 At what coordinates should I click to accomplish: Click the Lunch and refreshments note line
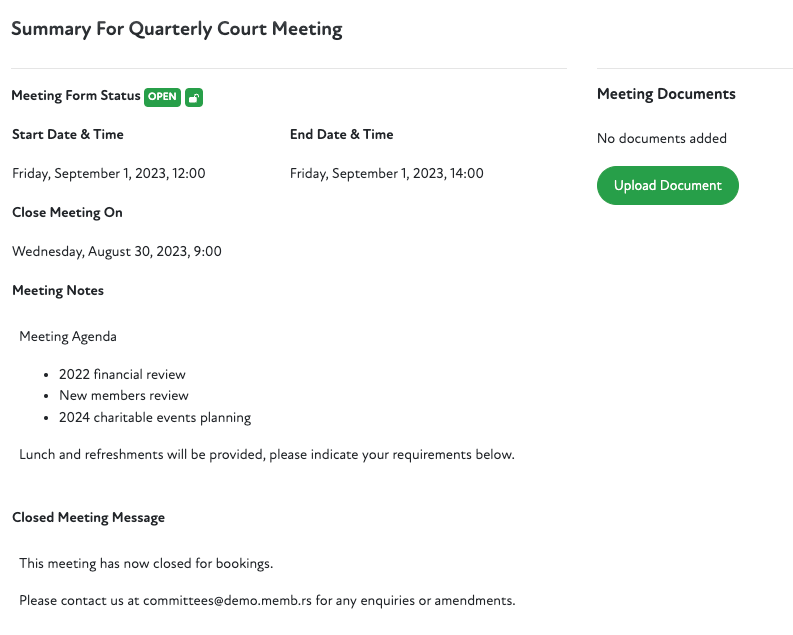tap(267, 454)
